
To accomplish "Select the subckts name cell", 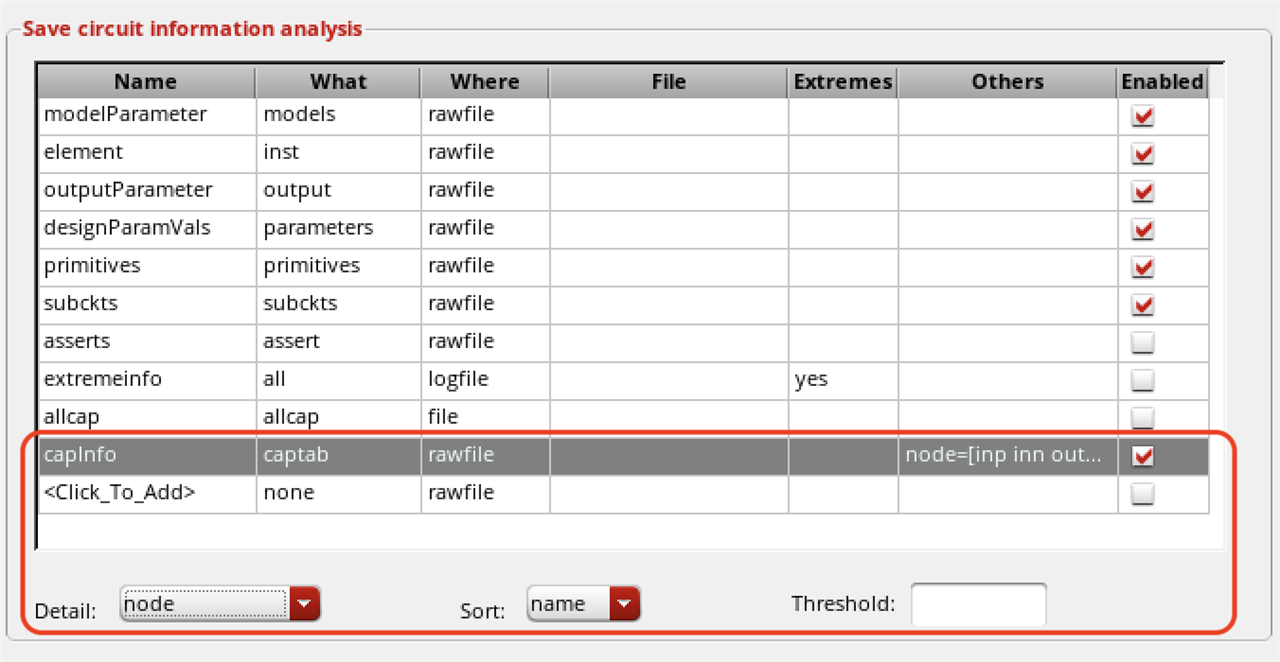I will pyautogui.click(x=147, y=304).
